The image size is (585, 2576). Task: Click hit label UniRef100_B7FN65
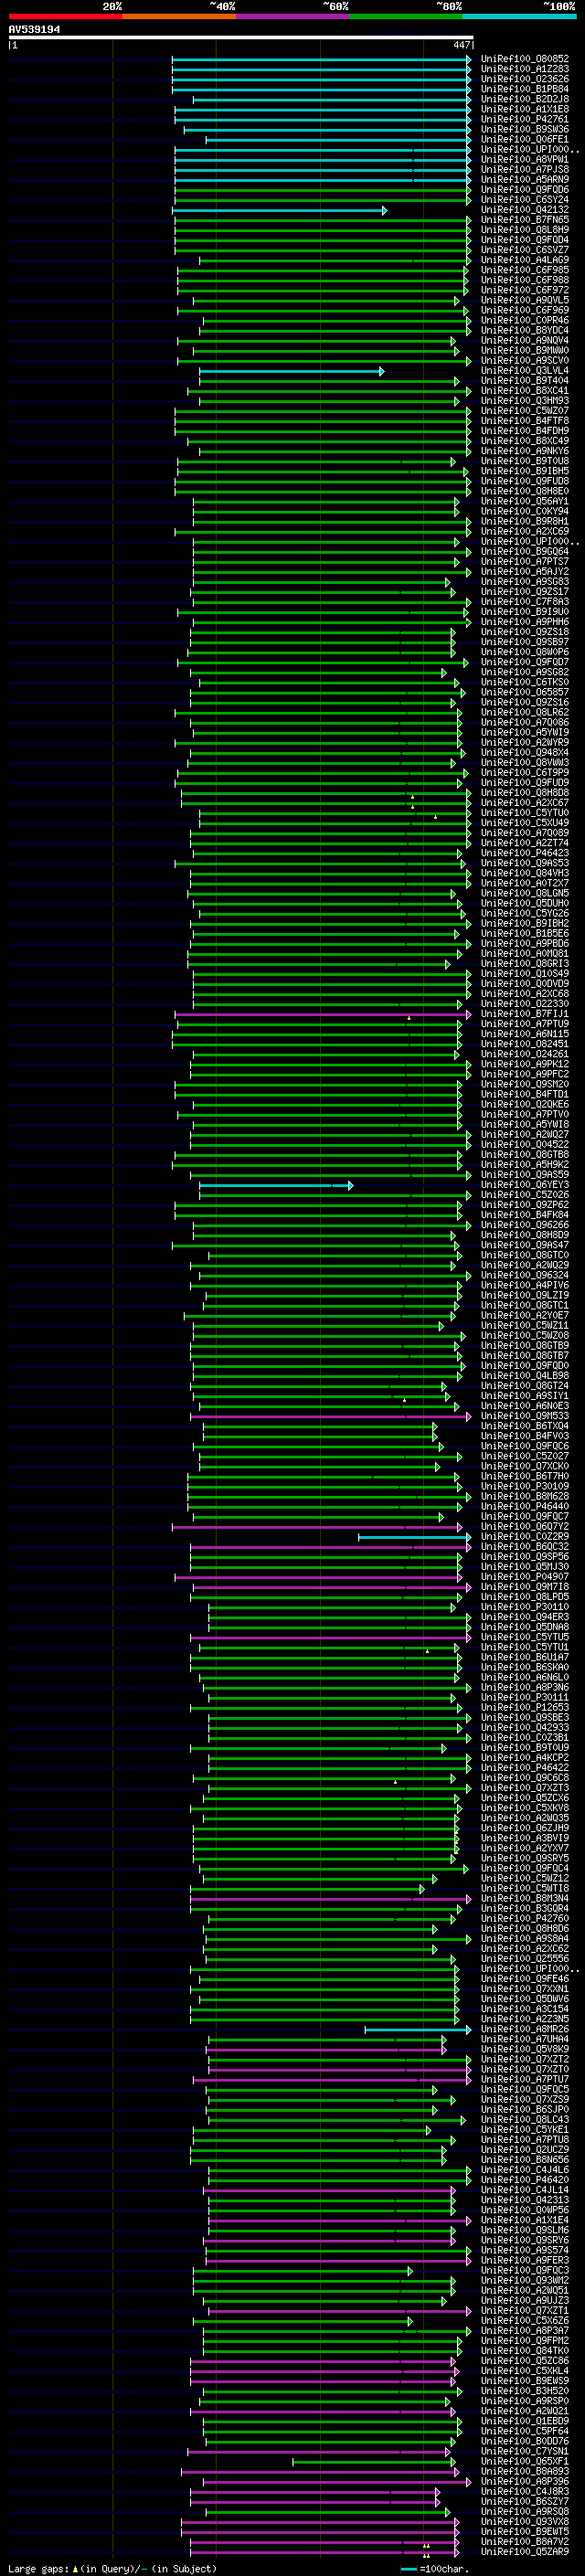coord(525,220)
